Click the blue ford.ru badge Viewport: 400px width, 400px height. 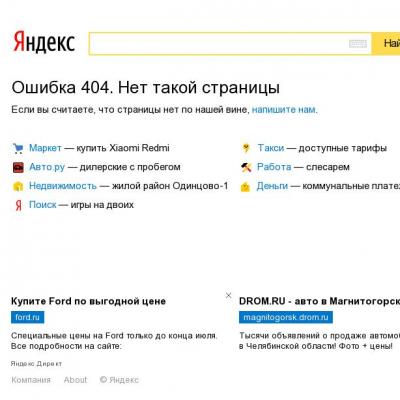[27, 317]
